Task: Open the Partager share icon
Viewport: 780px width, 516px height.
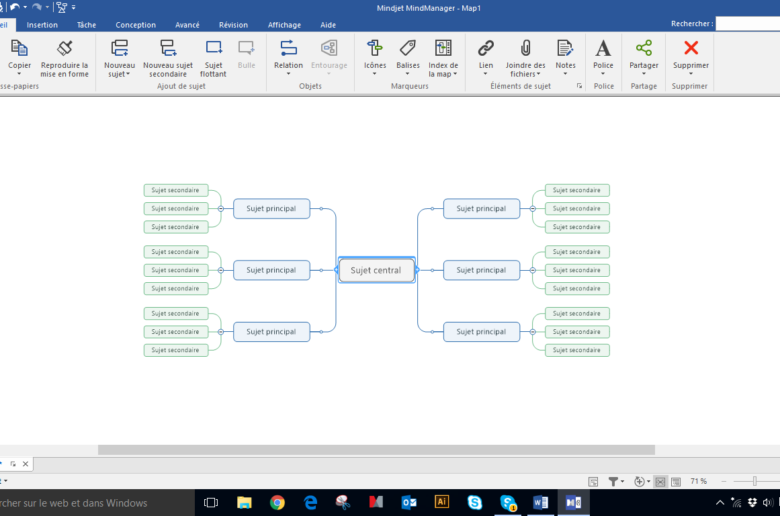Action: point(644,48)
